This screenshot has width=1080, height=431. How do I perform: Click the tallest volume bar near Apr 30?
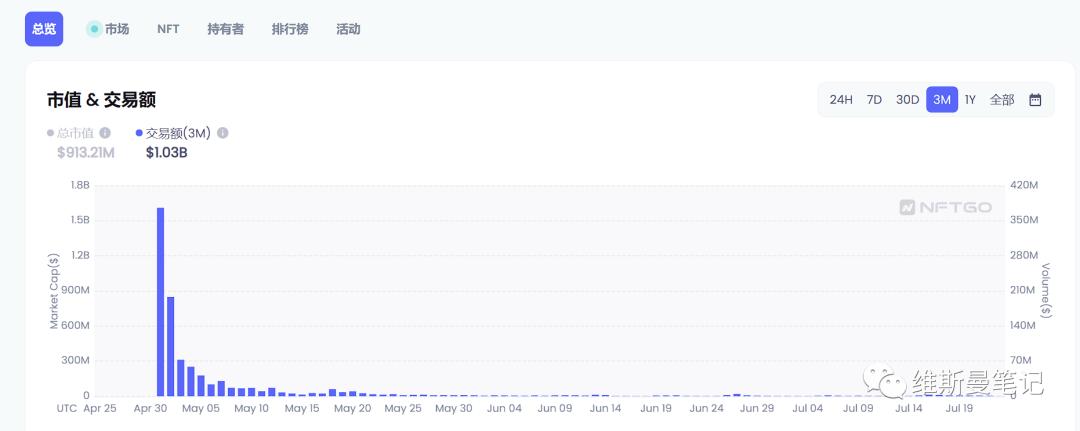click(160, 302)
